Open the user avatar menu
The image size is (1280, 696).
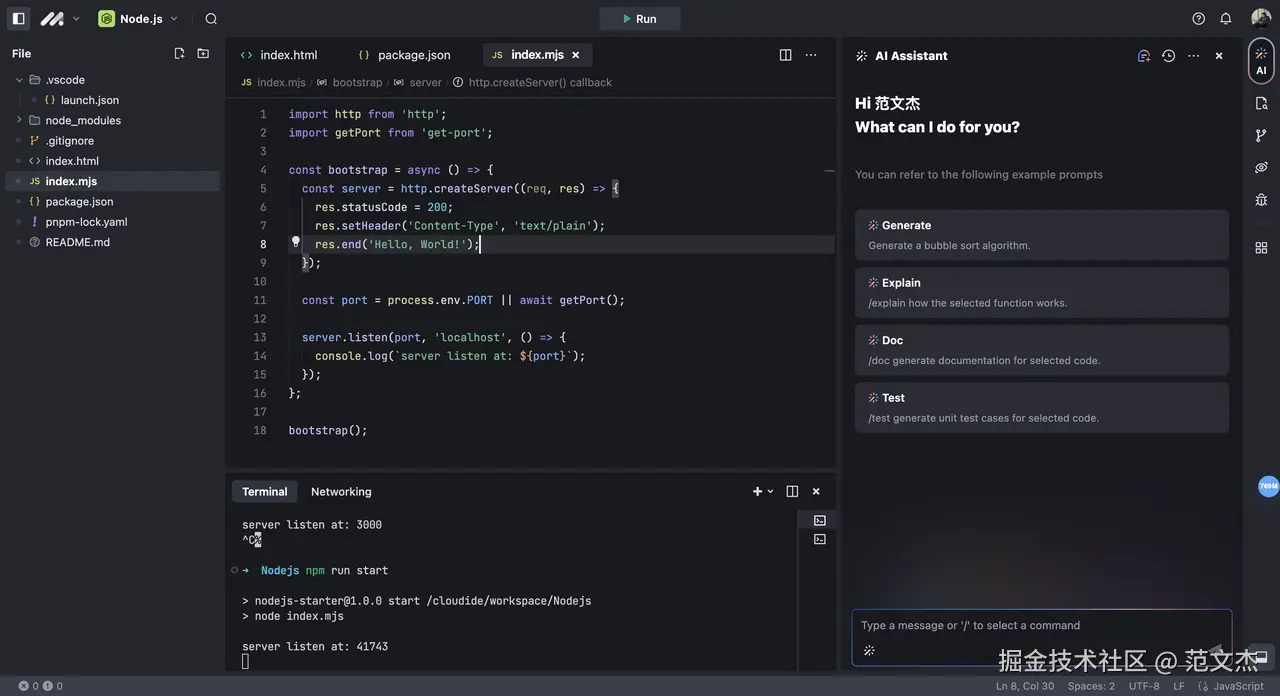pos(1261,18)
